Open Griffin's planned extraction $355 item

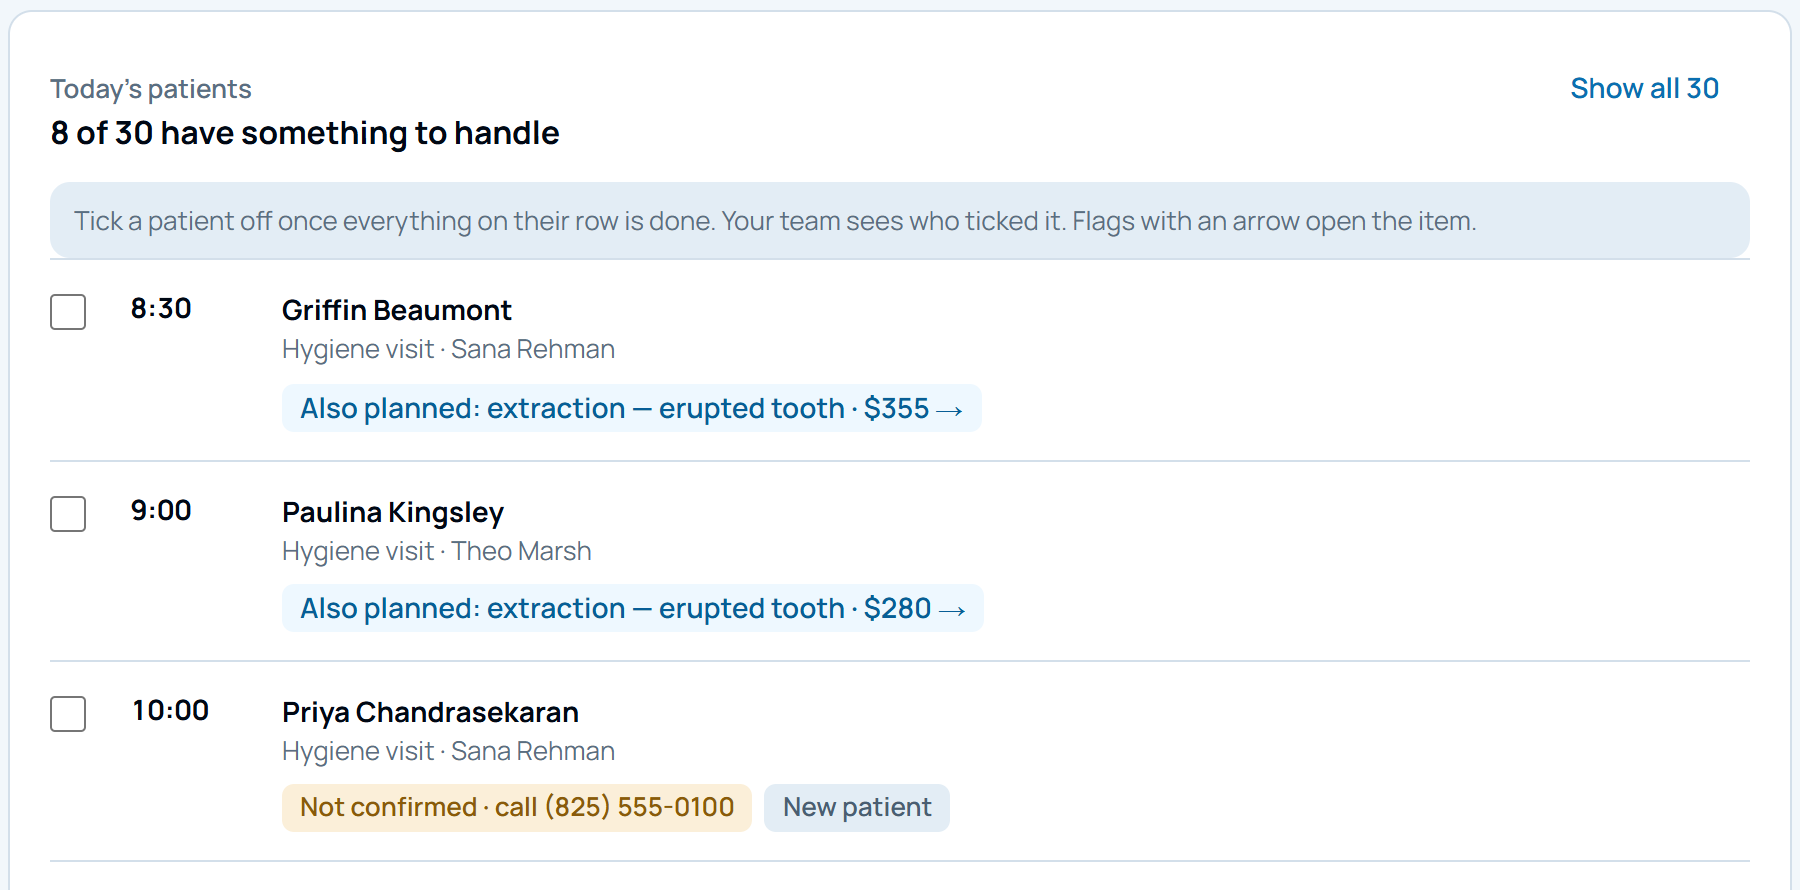(631, 408)
